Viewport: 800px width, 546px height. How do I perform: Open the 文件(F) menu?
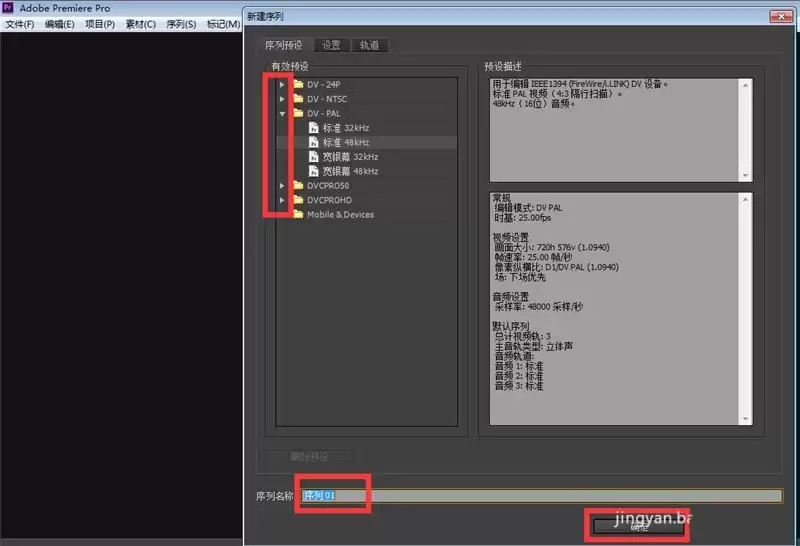click(20, 24)
